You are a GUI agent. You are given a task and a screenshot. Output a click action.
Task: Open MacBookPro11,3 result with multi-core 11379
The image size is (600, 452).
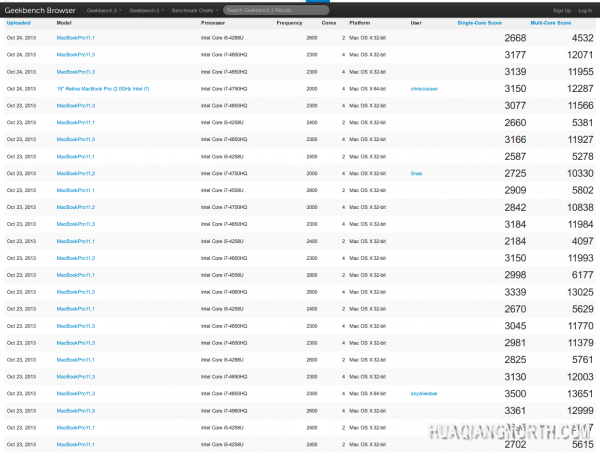tap(75, 343)
